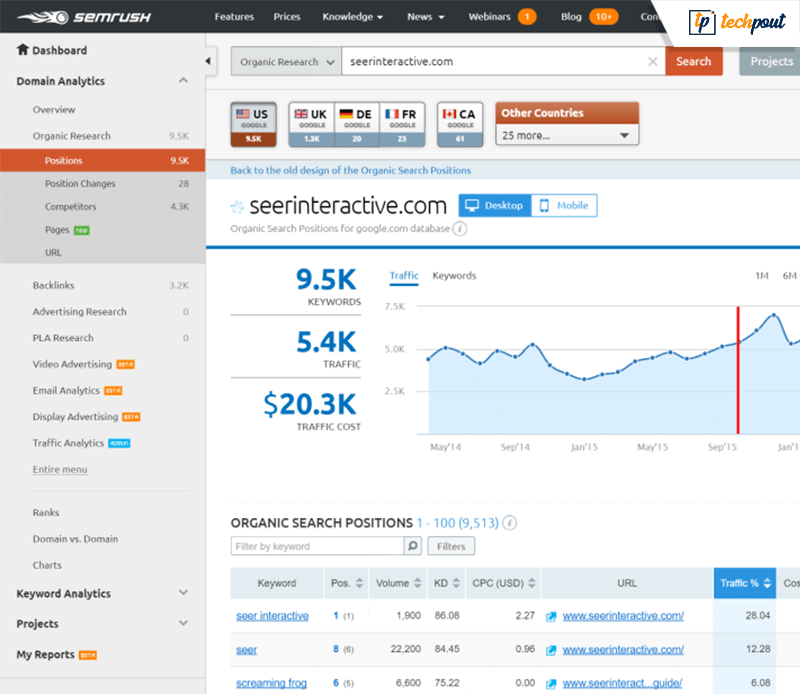Expand the Keyword Analytics section
This screenshot has height=694, width=800.
point(183,593)
